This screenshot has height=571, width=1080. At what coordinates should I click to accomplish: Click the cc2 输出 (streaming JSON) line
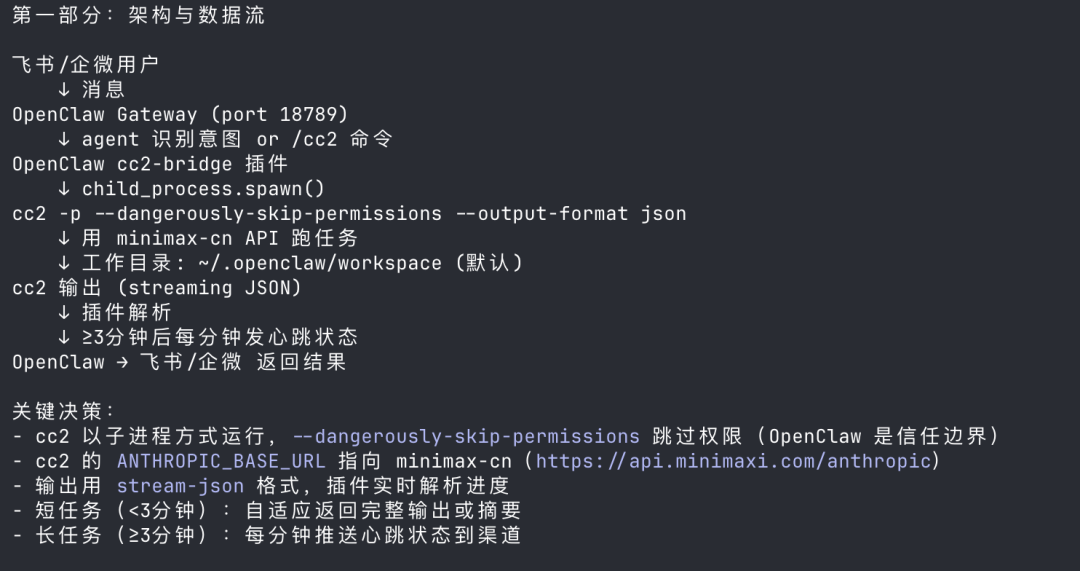click(x=157, y=288)
